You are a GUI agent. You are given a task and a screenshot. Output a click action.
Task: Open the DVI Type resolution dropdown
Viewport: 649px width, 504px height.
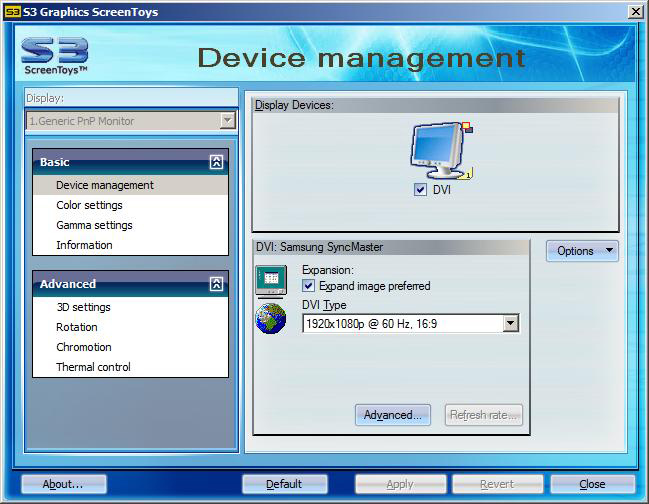tap(510, 323)
